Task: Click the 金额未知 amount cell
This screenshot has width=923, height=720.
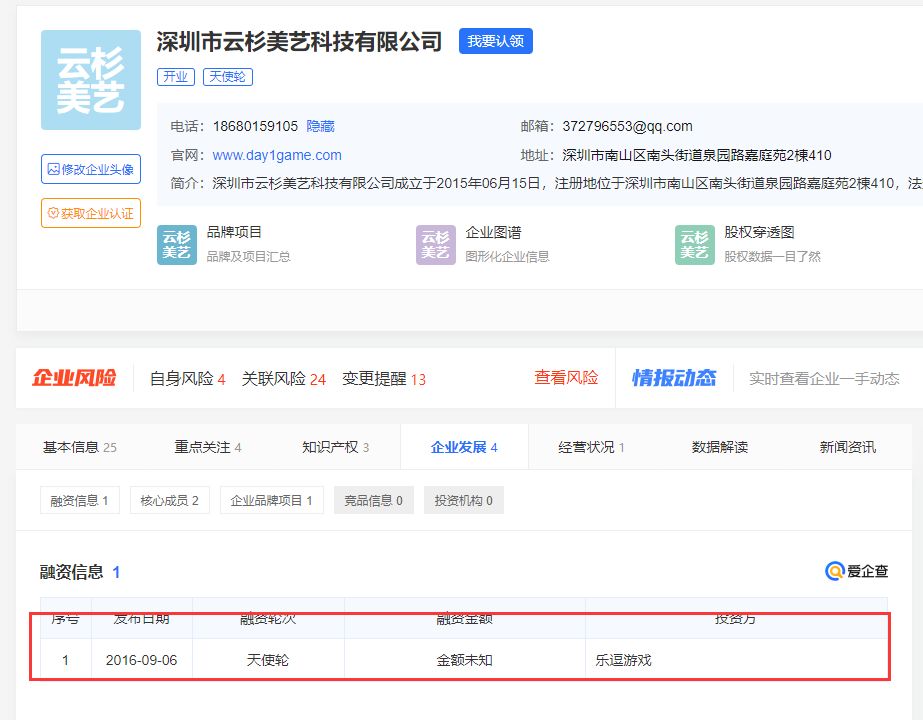Action: [x=464, y=661]
